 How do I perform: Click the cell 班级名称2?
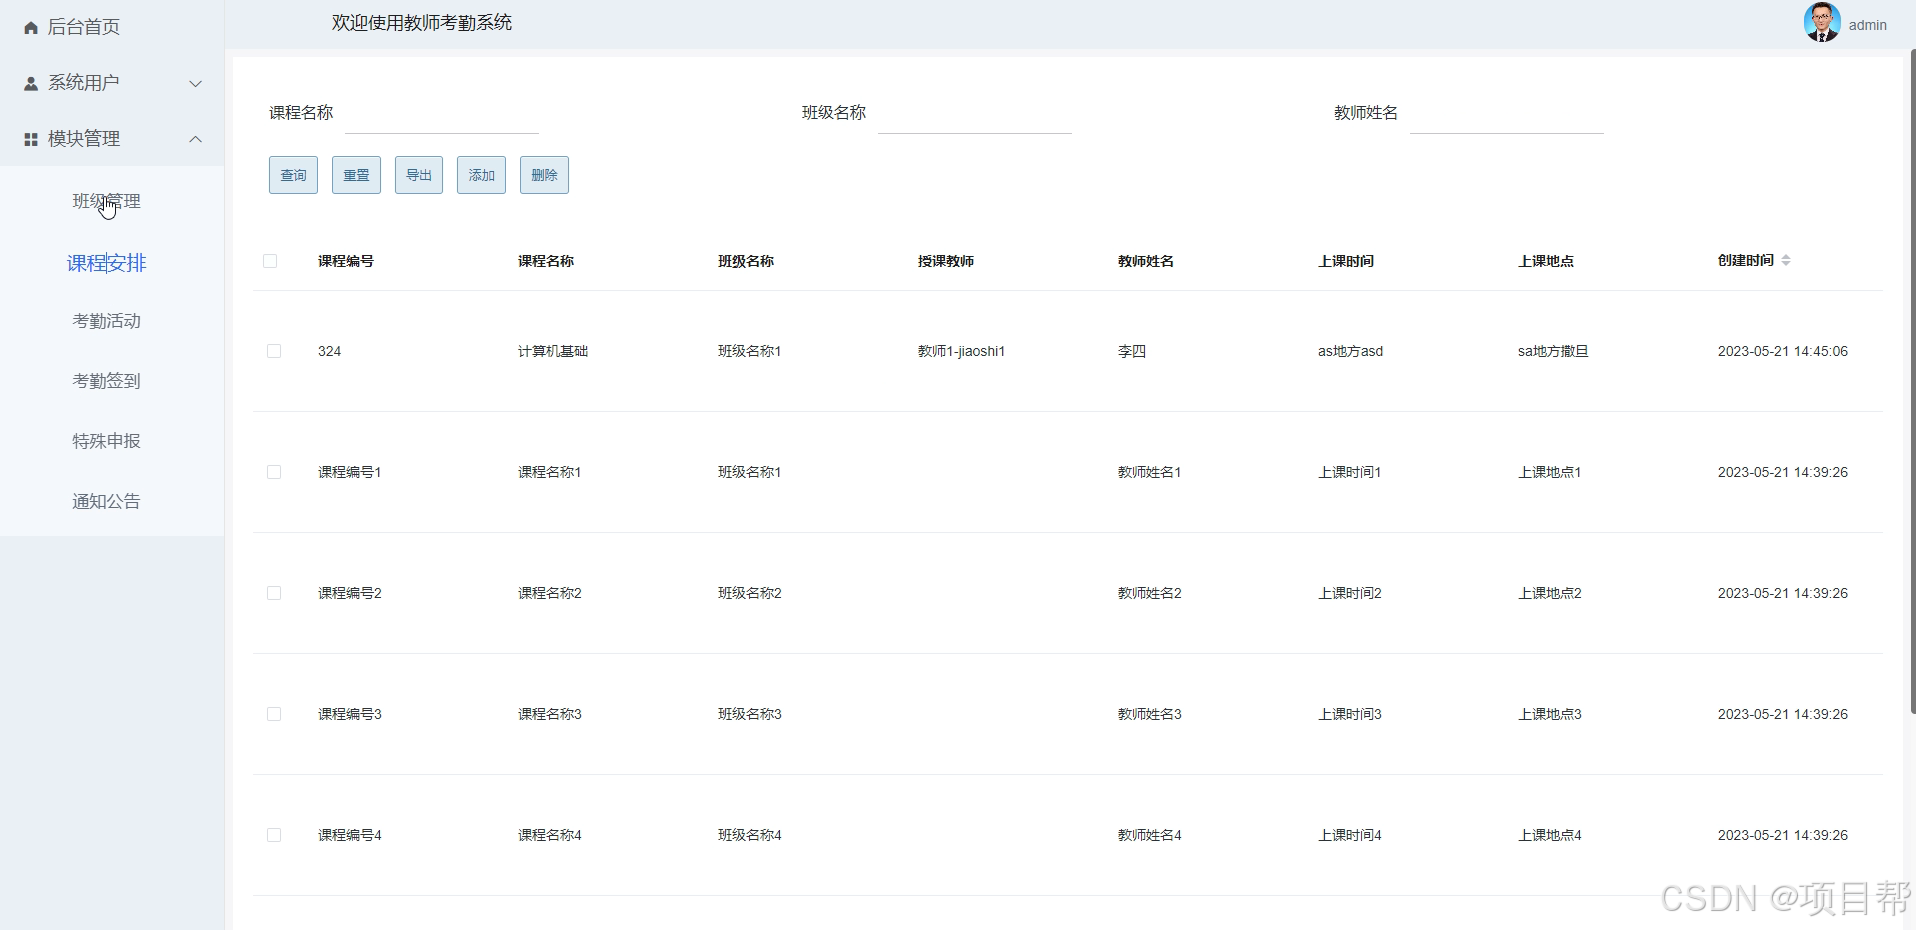(749, 593)
